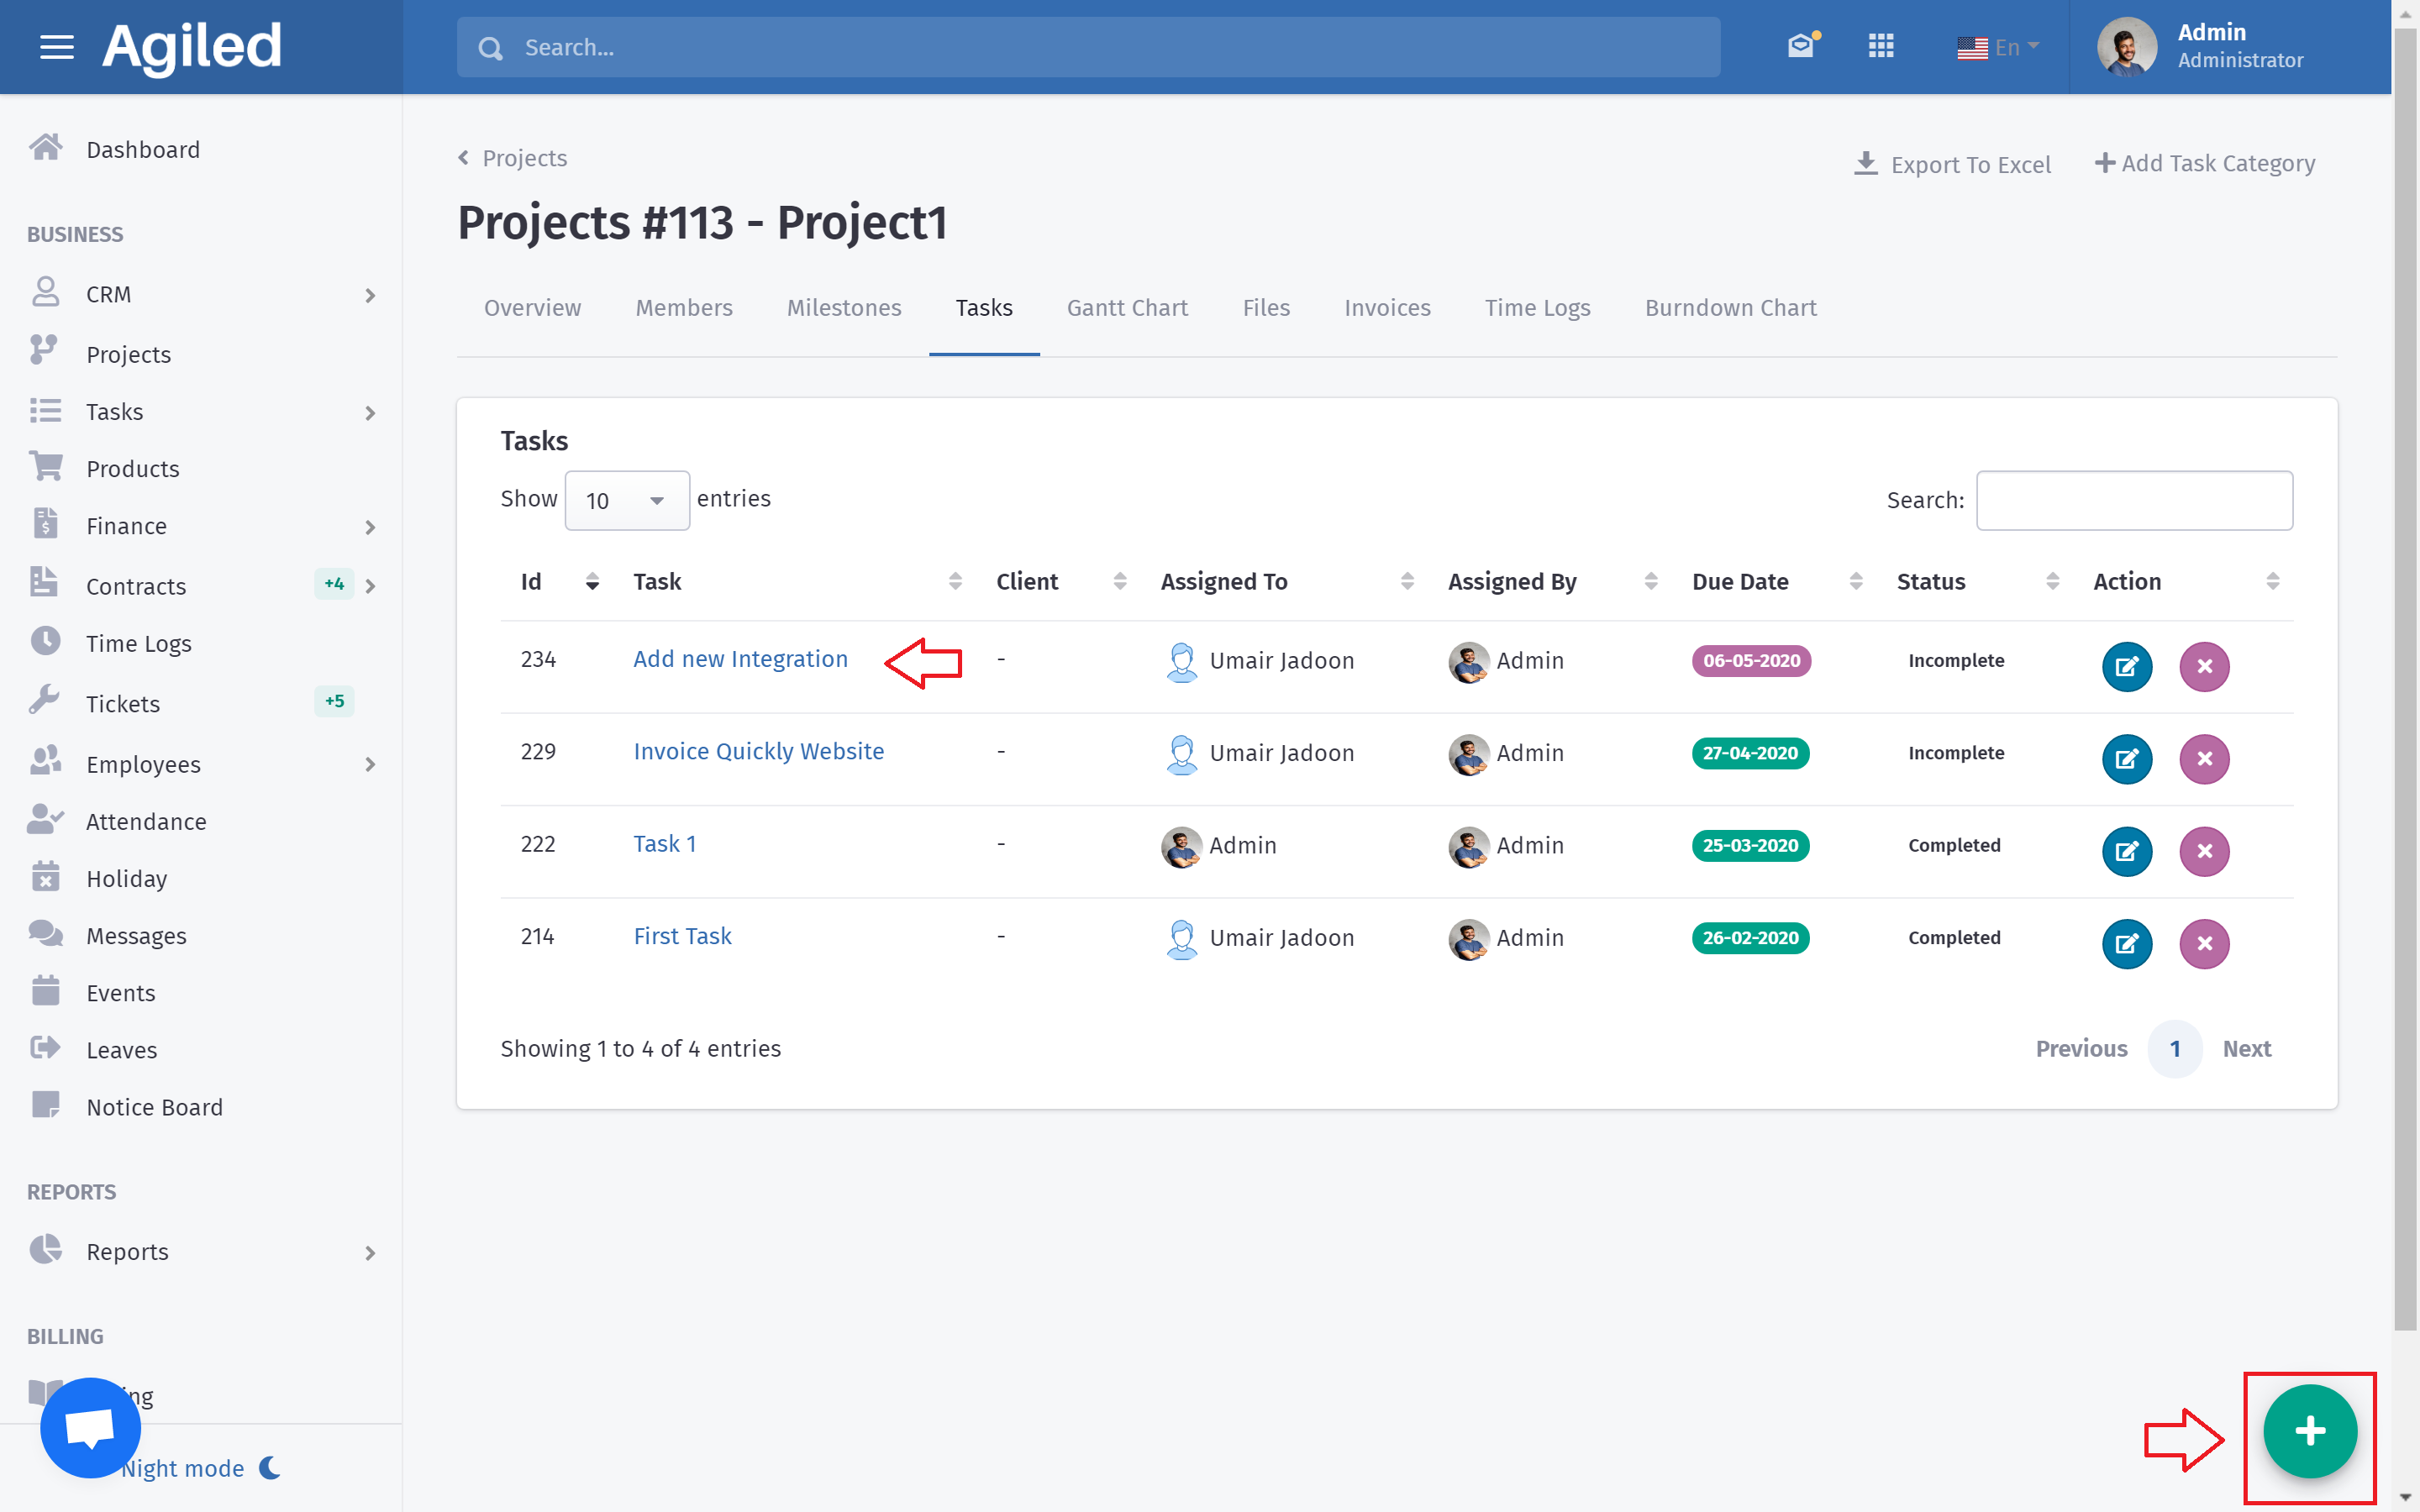The width and height of the screenshot is (2420, 1512).
Task: Delete the Invoice Quickly Website task
Action: [2204, 759]
